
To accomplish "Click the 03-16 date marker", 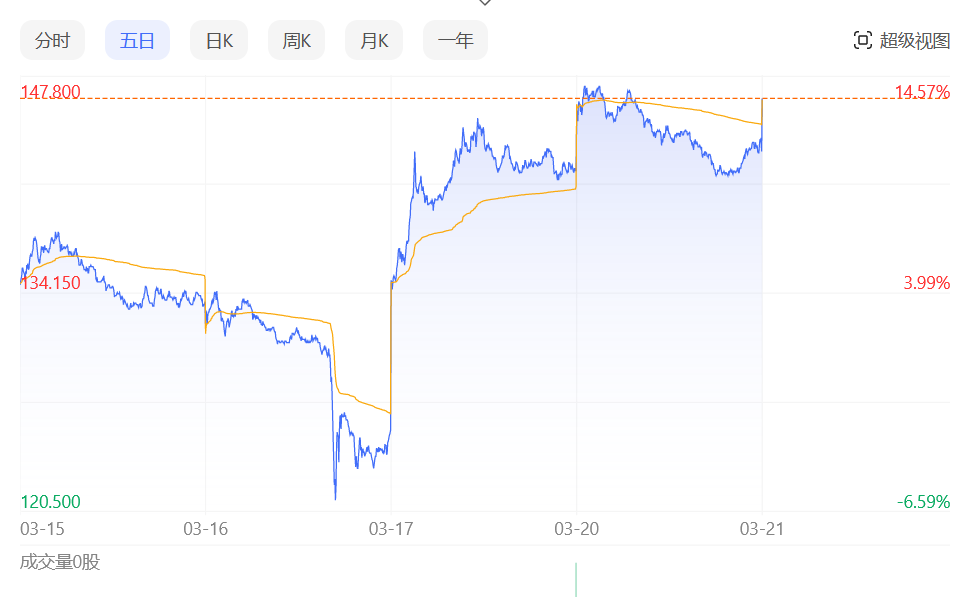I will pyautogui.click(x=206, y=528).
